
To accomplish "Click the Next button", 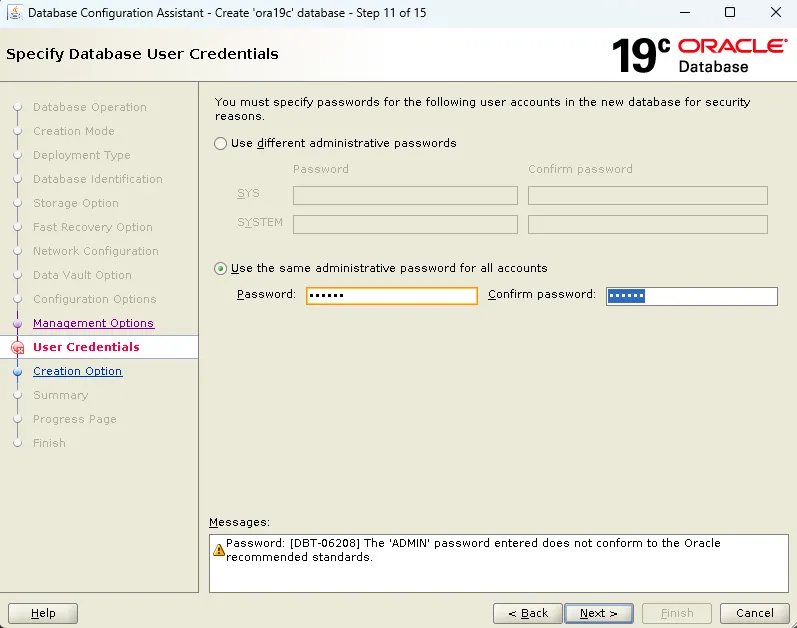I will click(x=599, y=613).
